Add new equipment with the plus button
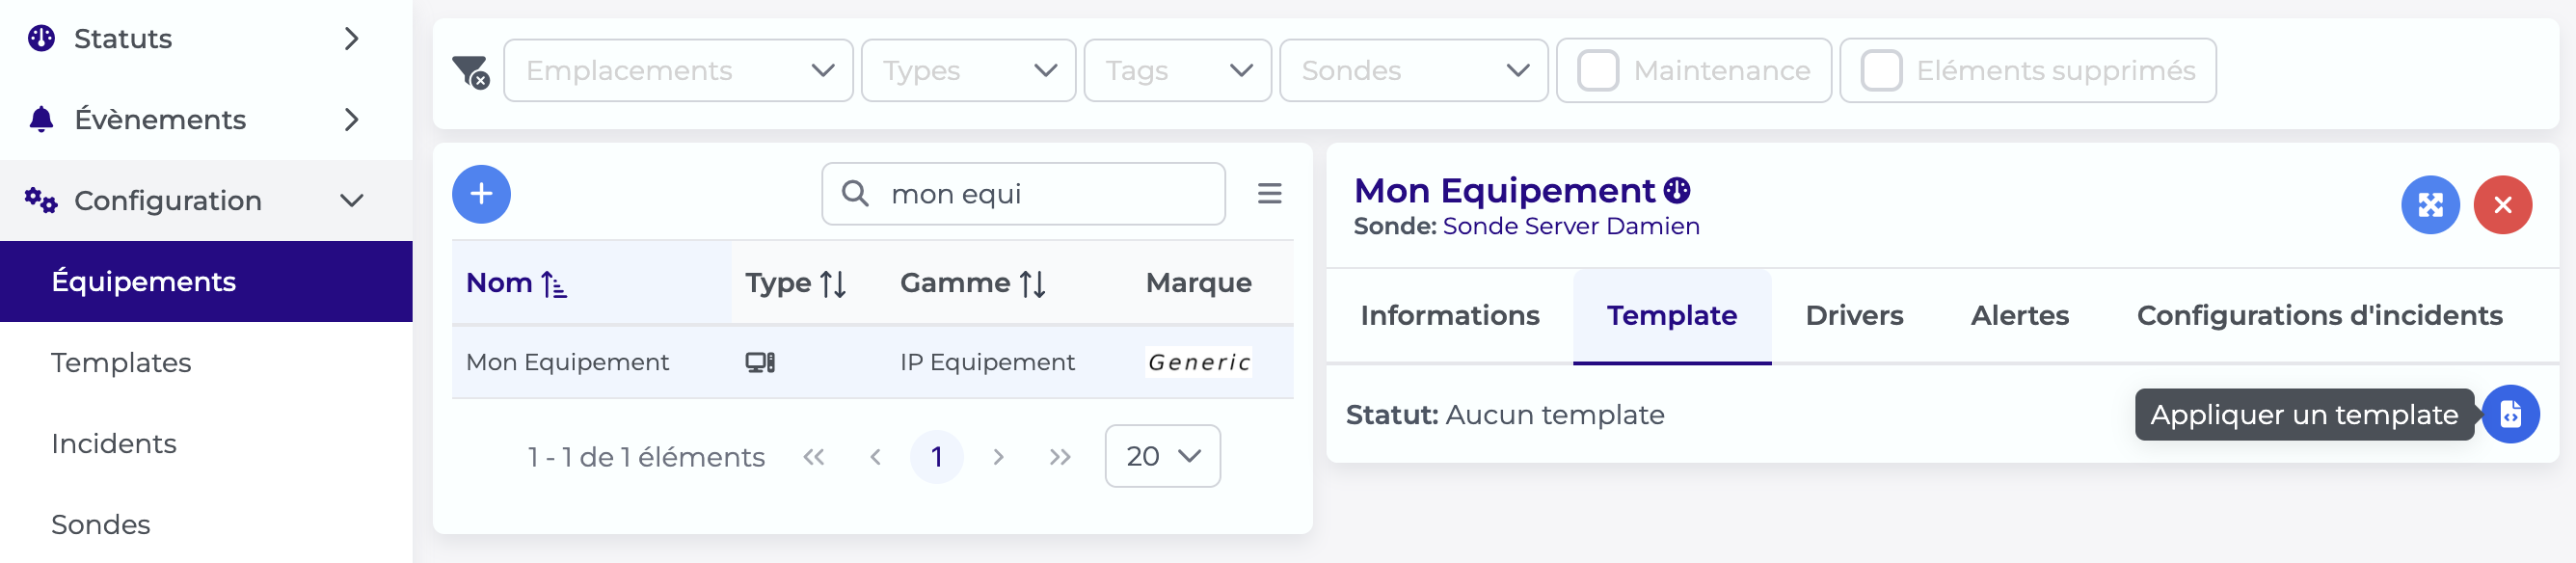 coord(481,194)
